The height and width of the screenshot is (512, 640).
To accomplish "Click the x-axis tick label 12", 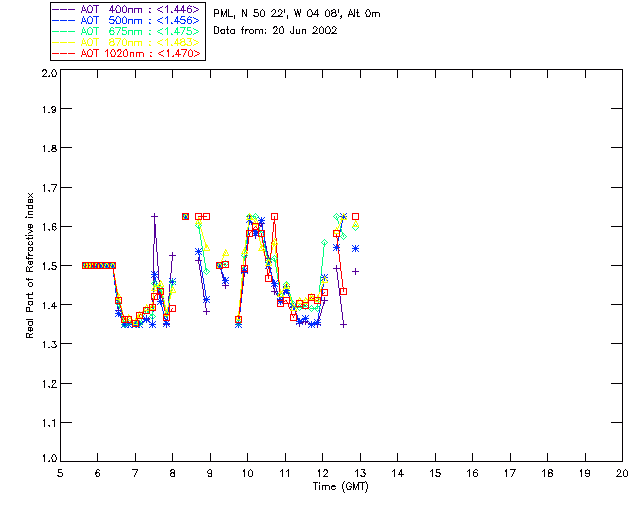I will (322, 473).
